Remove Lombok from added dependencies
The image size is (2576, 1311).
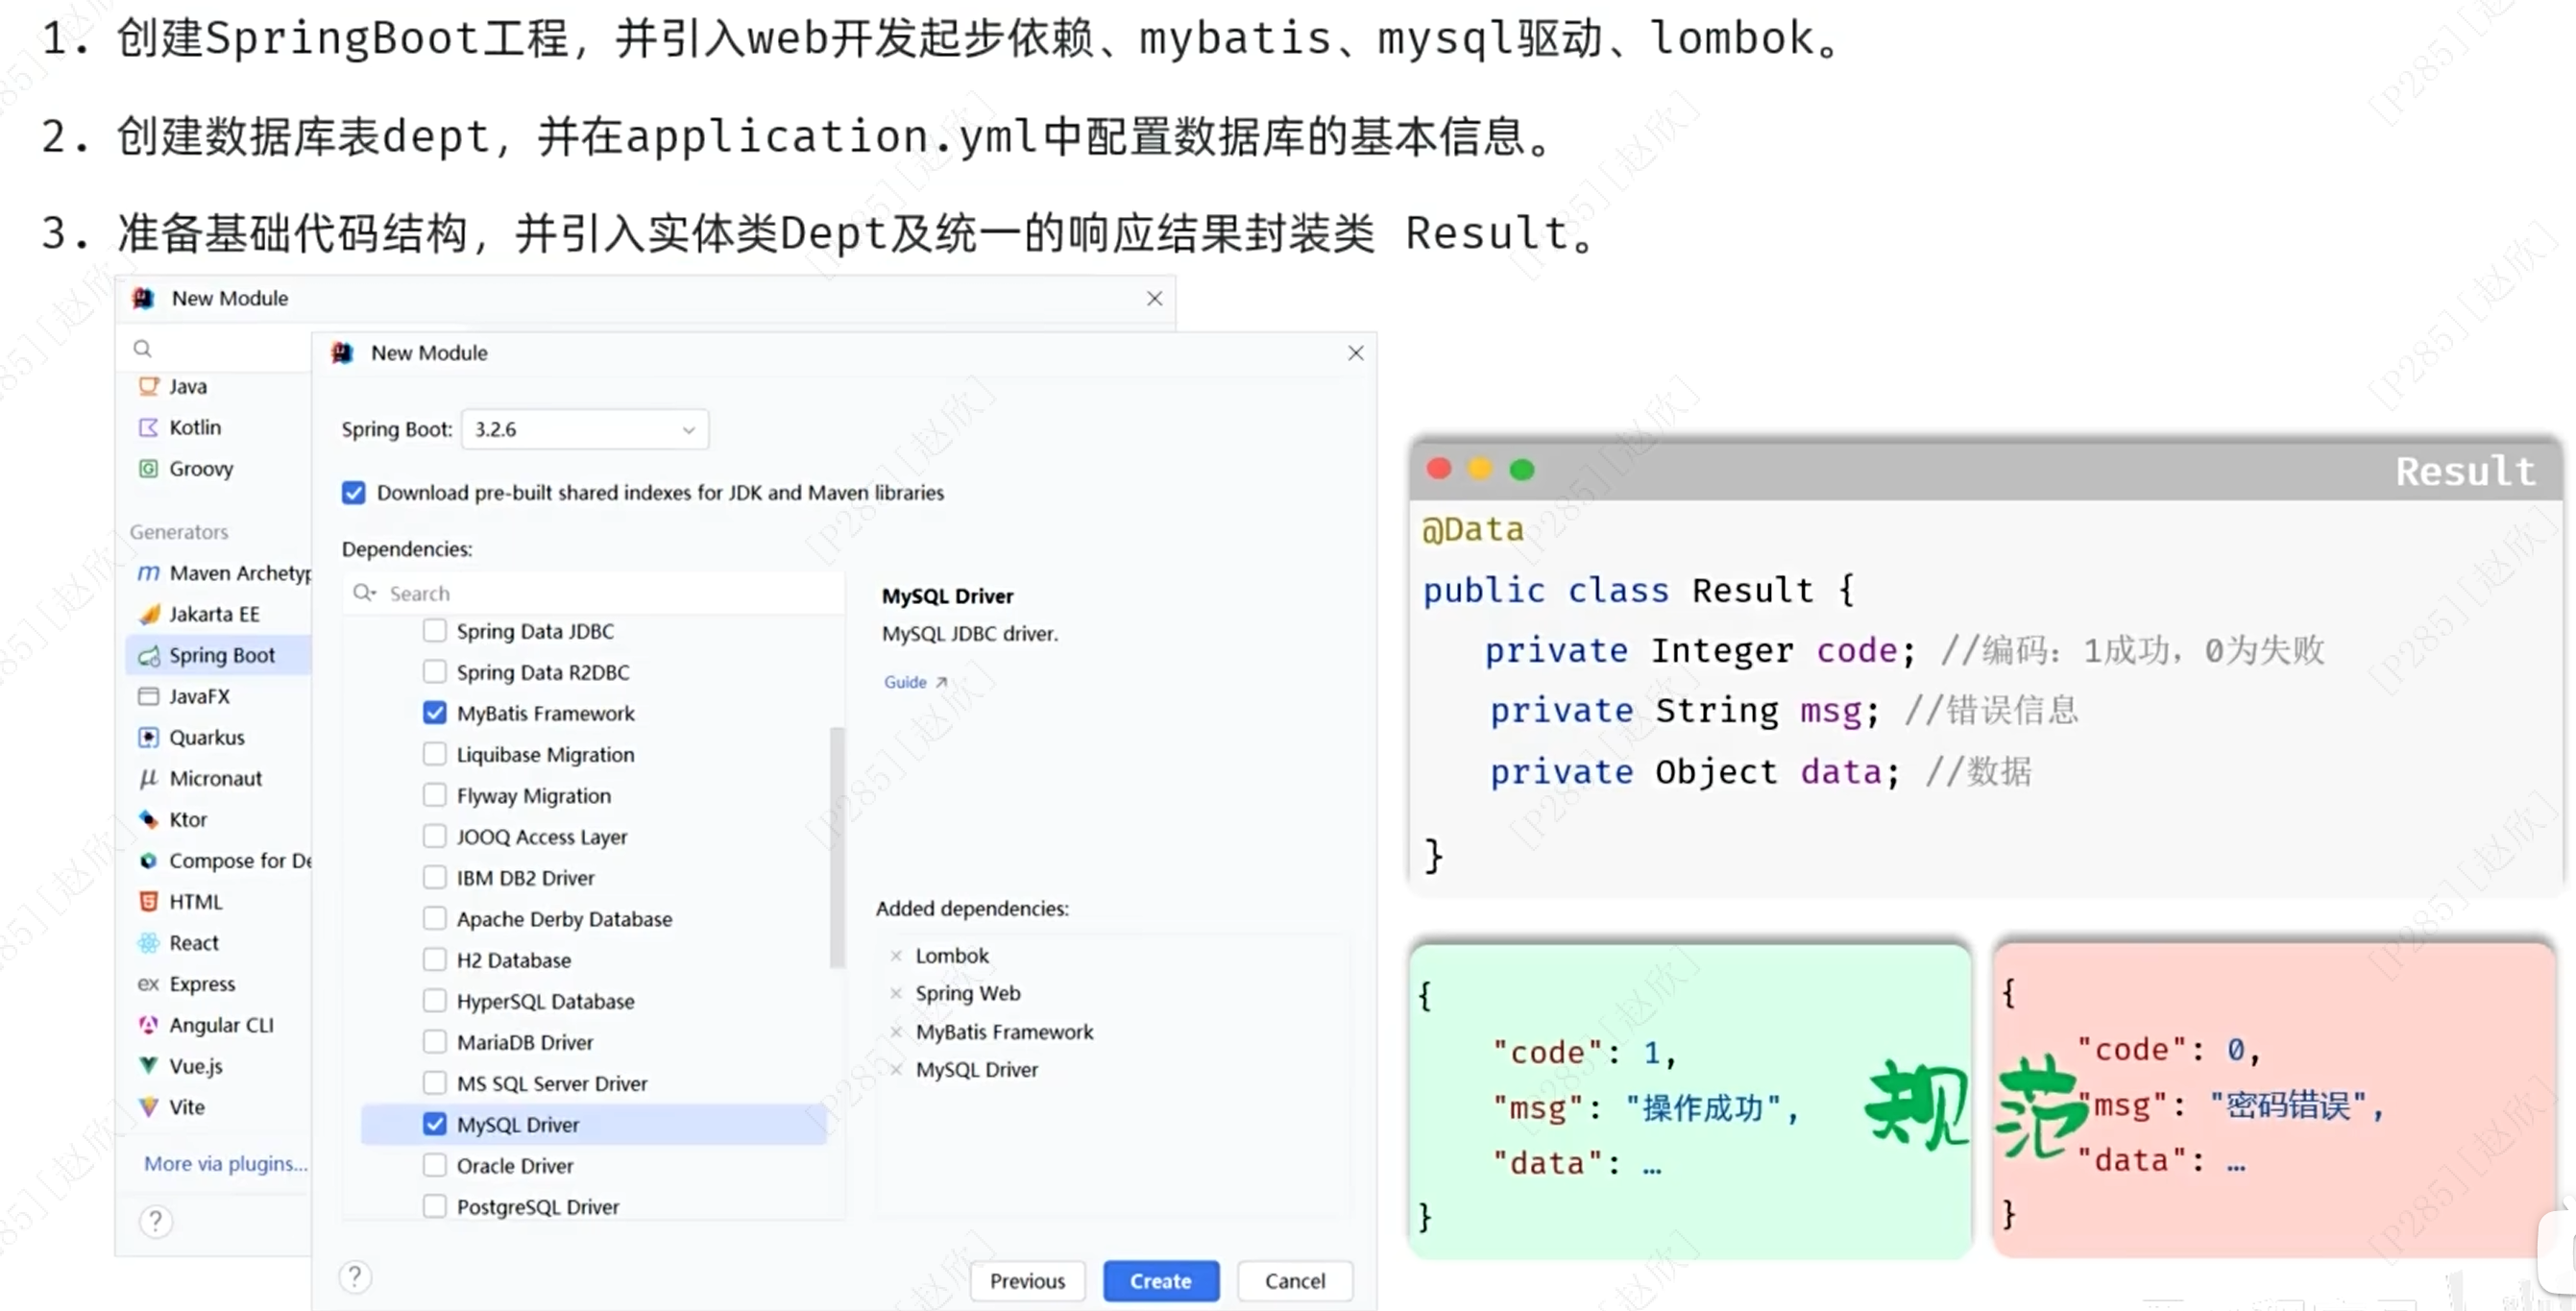896,955
